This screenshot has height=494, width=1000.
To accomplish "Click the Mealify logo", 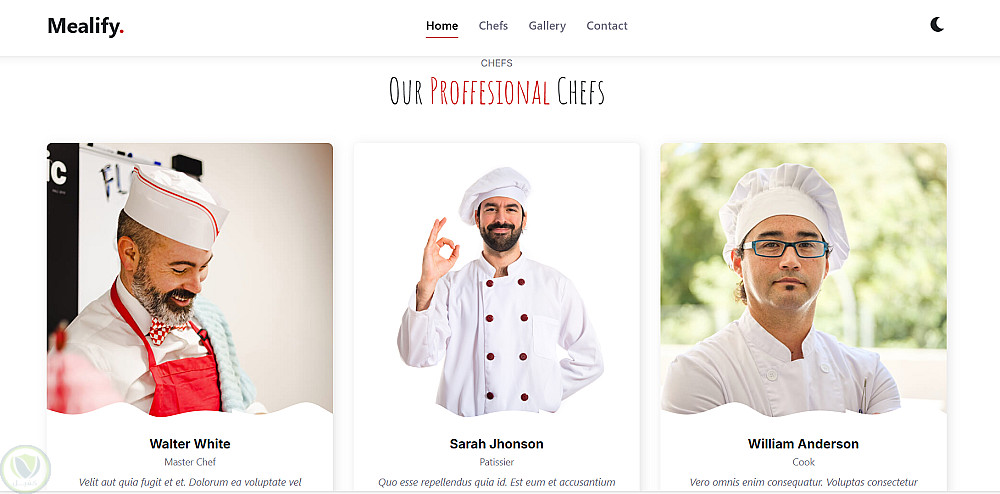I will (x=85, y=26).
